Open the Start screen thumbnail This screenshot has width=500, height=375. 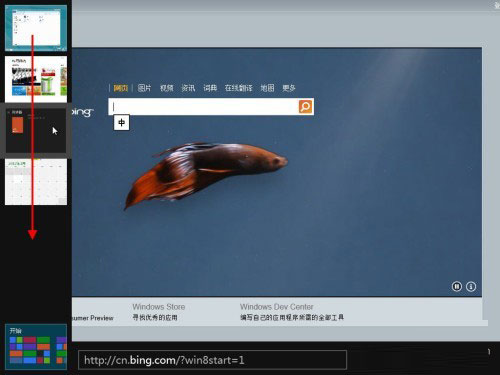36,347
